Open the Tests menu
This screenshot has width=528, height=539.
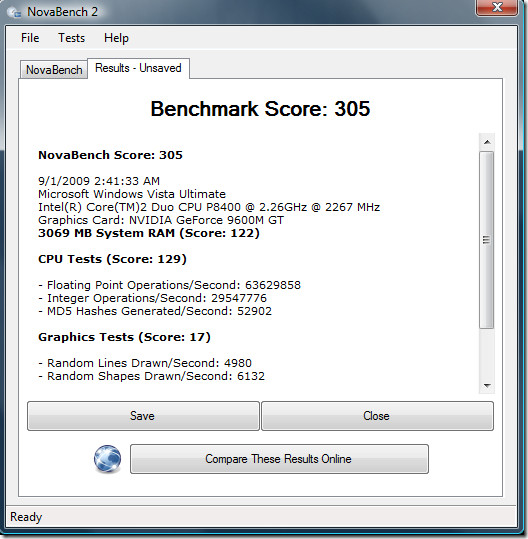click(x=72, y=38)
